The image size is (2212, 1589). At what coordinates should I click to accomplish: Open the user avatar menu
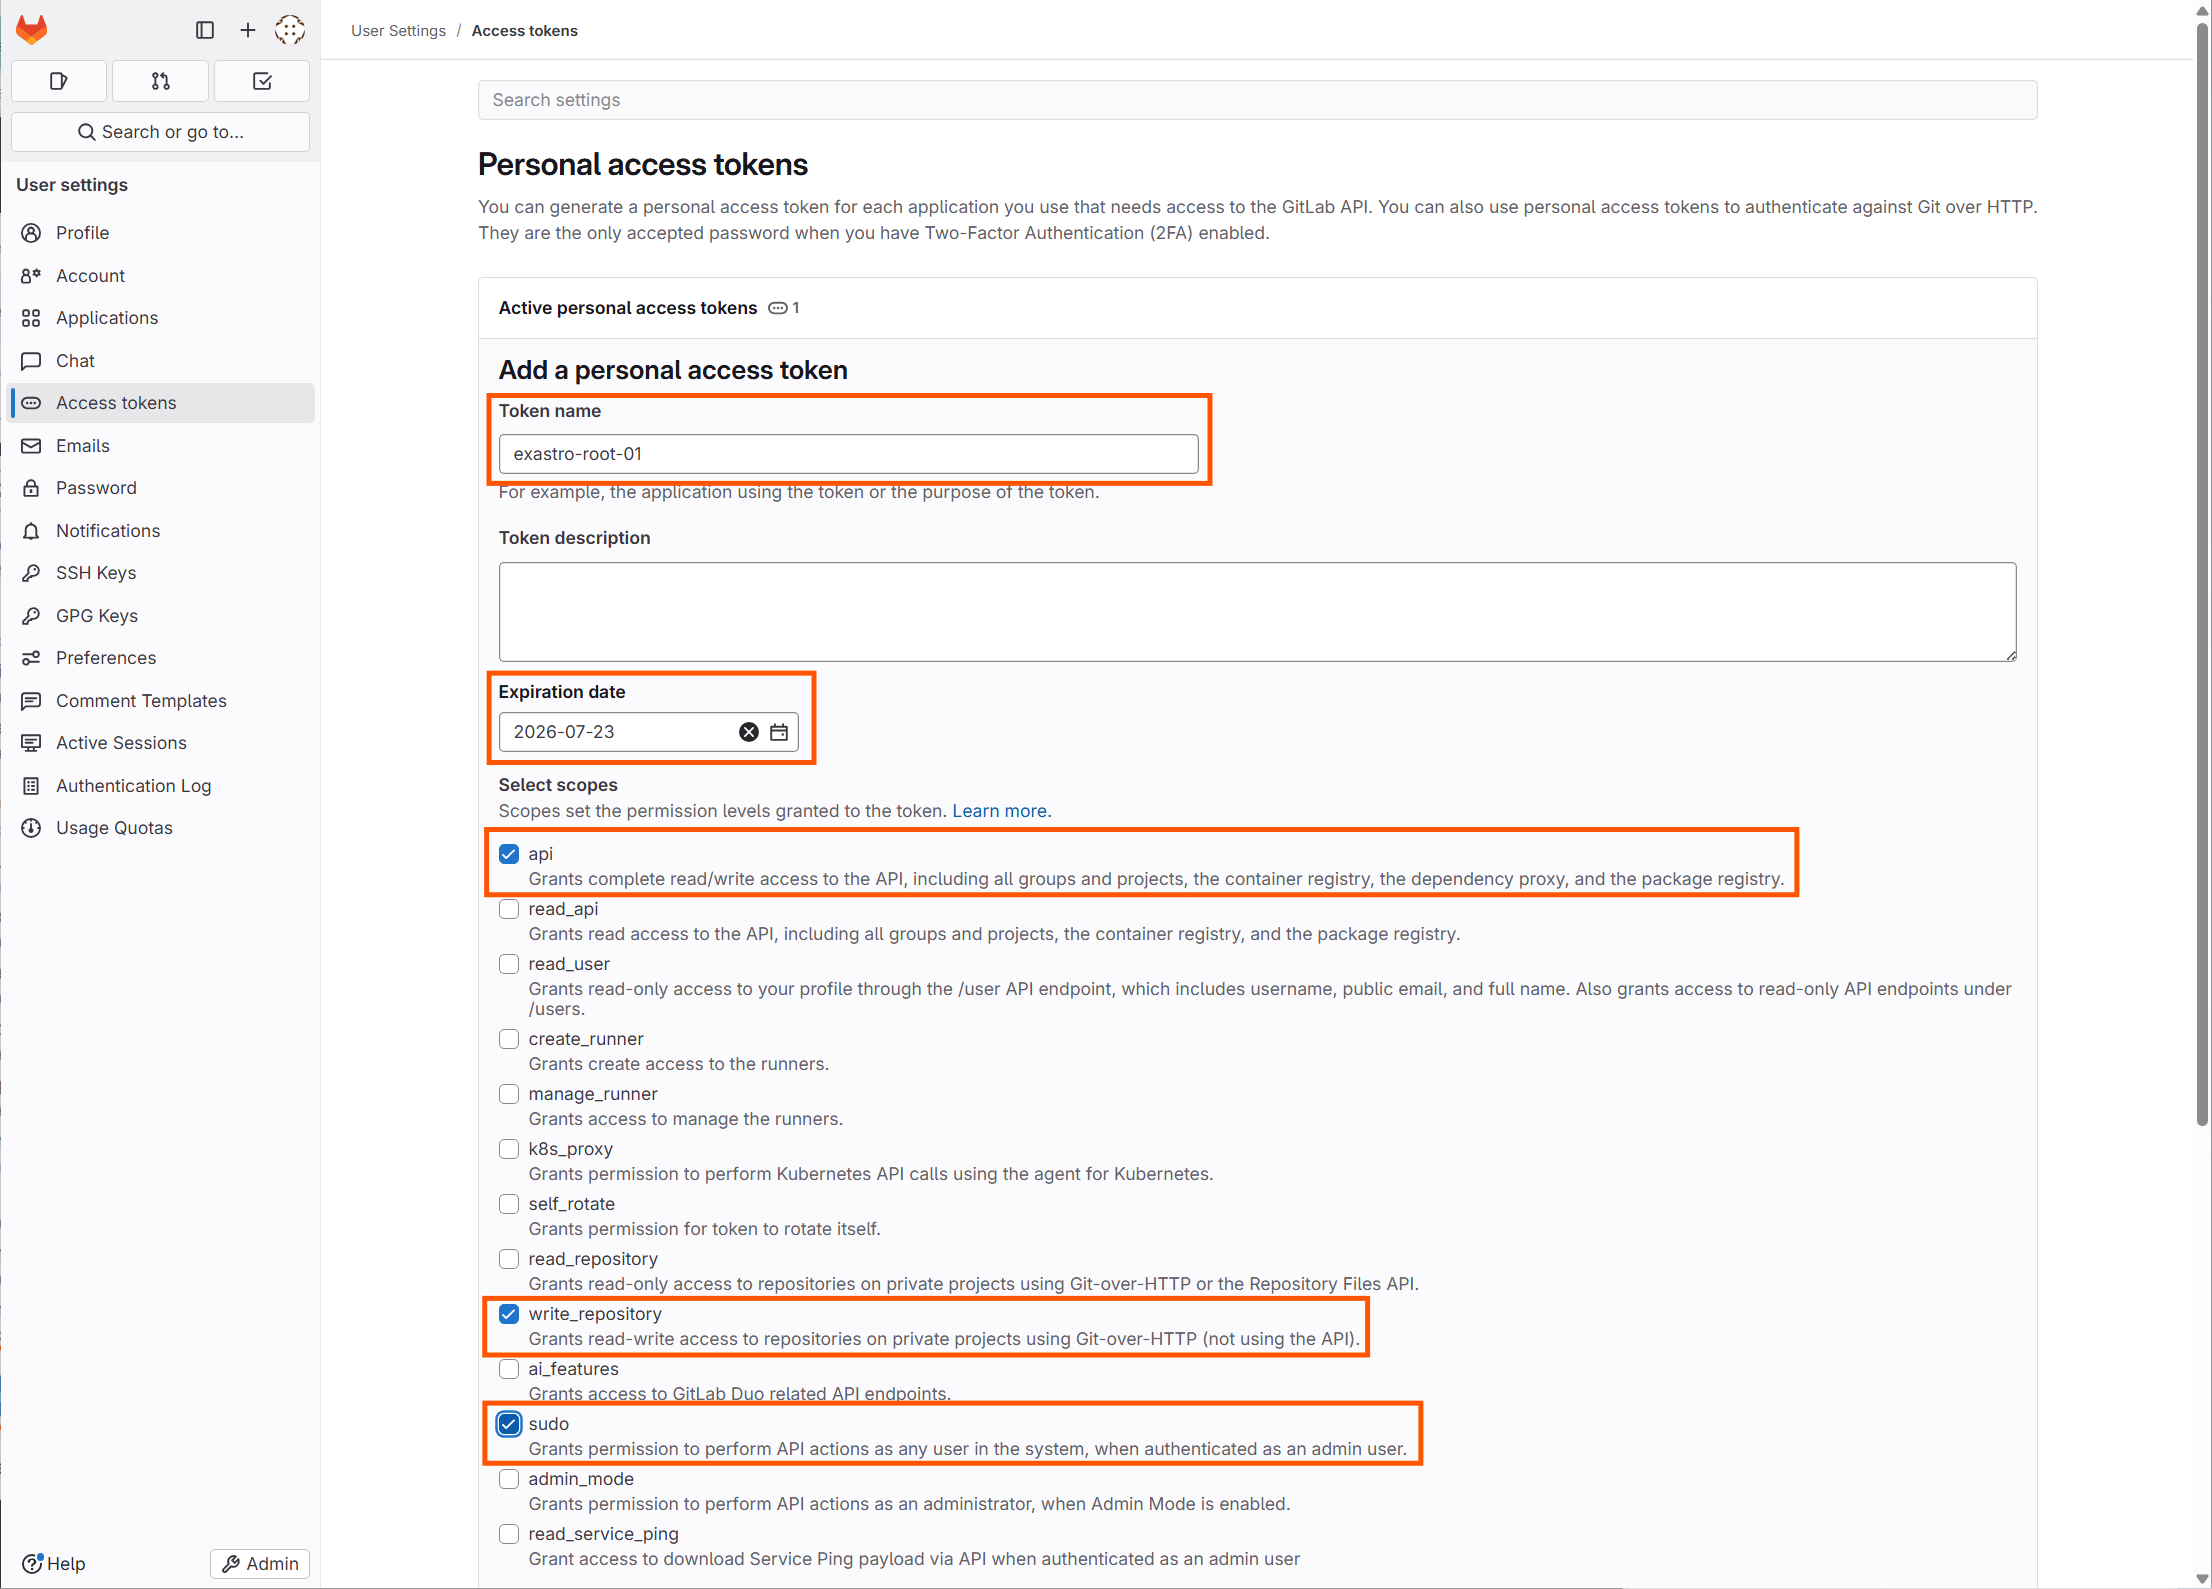tap(290, 30)
